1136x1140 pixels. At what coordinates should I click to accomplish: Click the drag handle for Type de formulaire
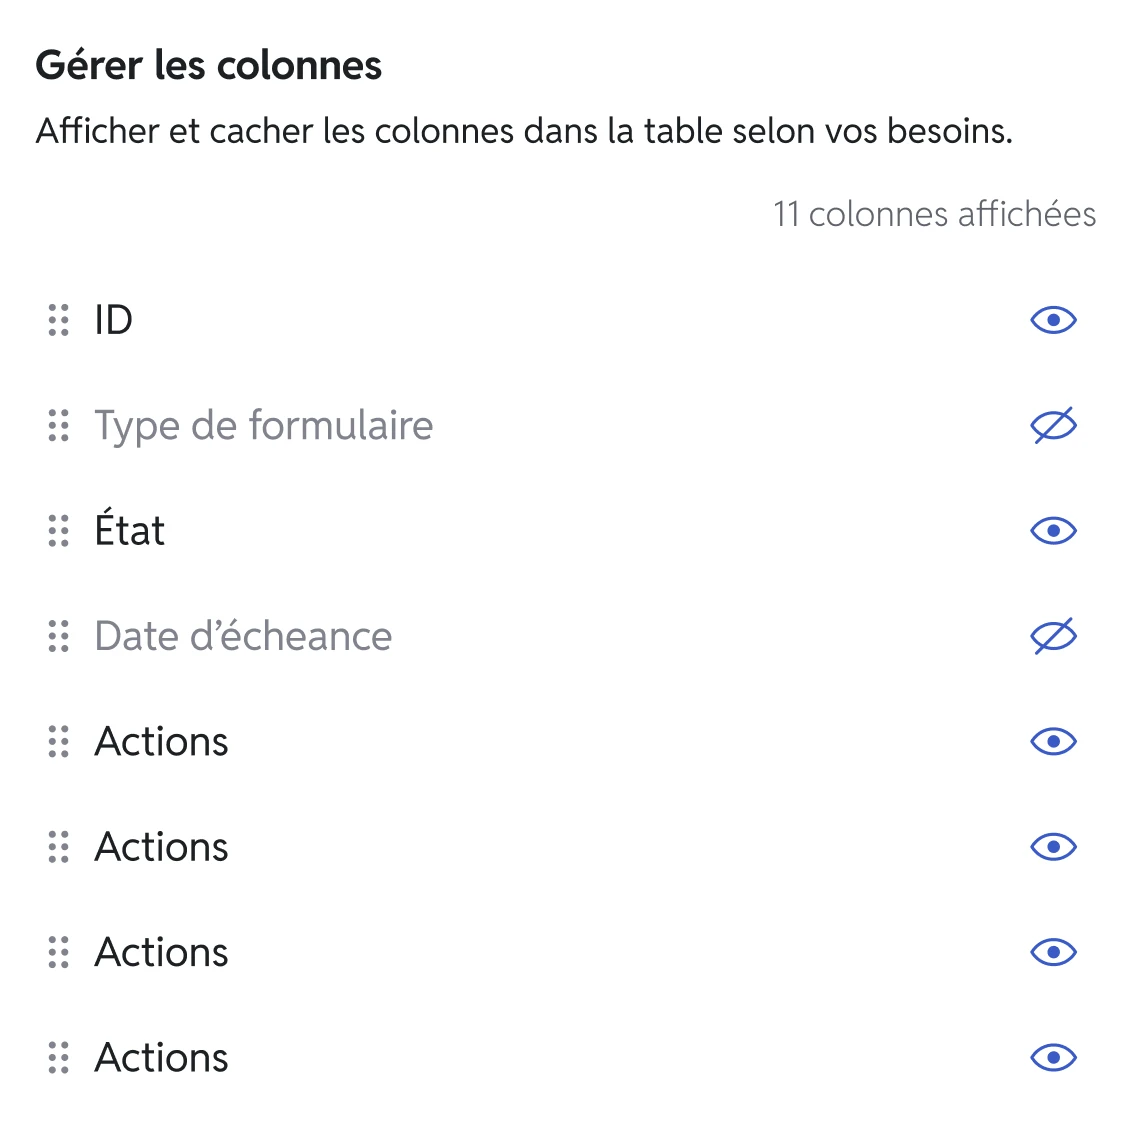pos(58,425)
